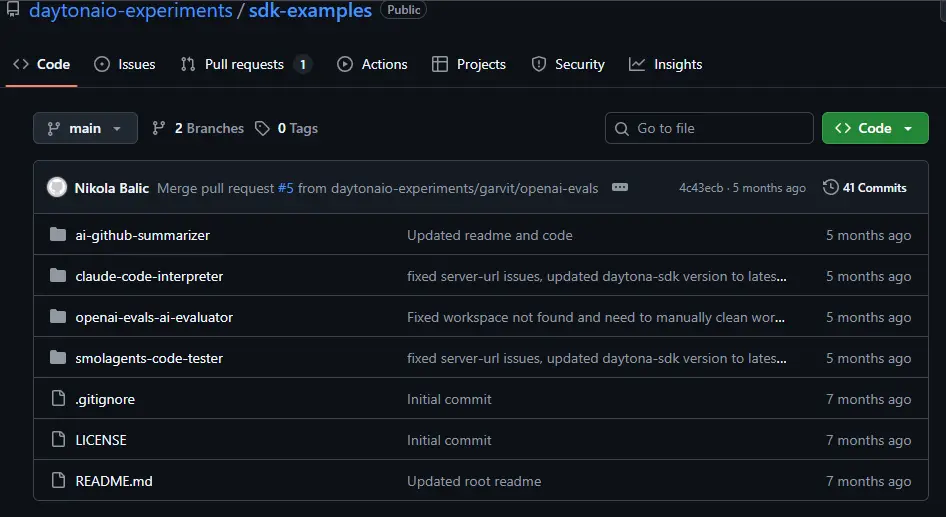Open the green Code dropdown button
946x517 pixels.
click(875, 128)
